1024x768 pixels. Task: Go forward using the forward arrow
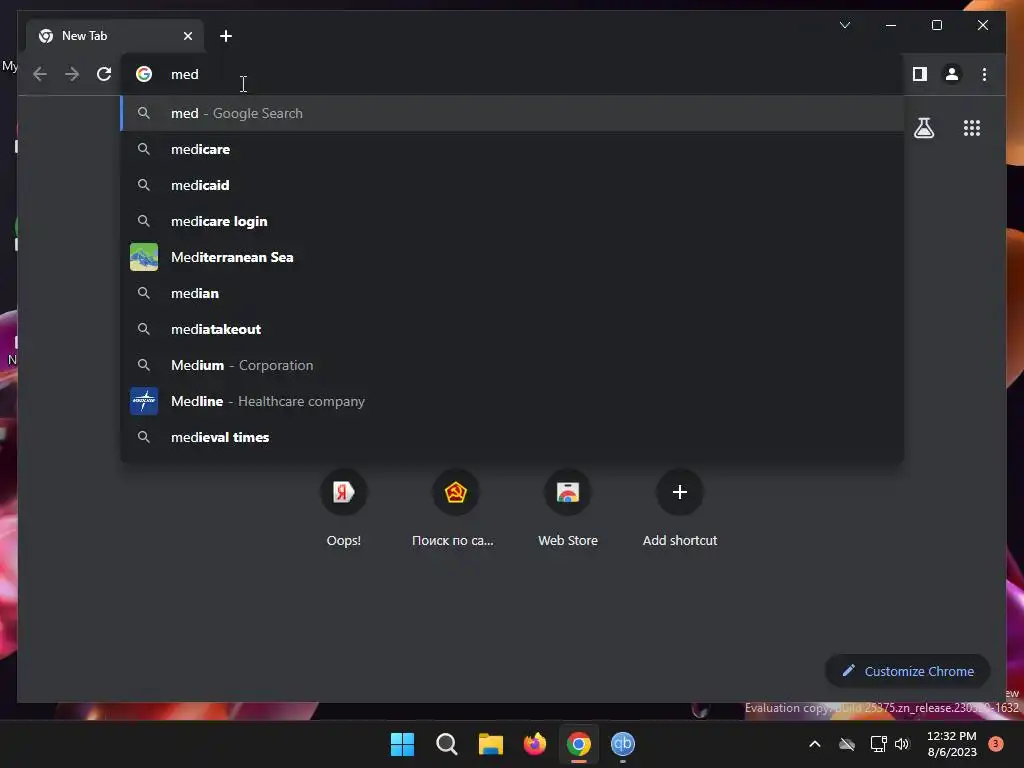pyautogui.click(x=72, y=74)
